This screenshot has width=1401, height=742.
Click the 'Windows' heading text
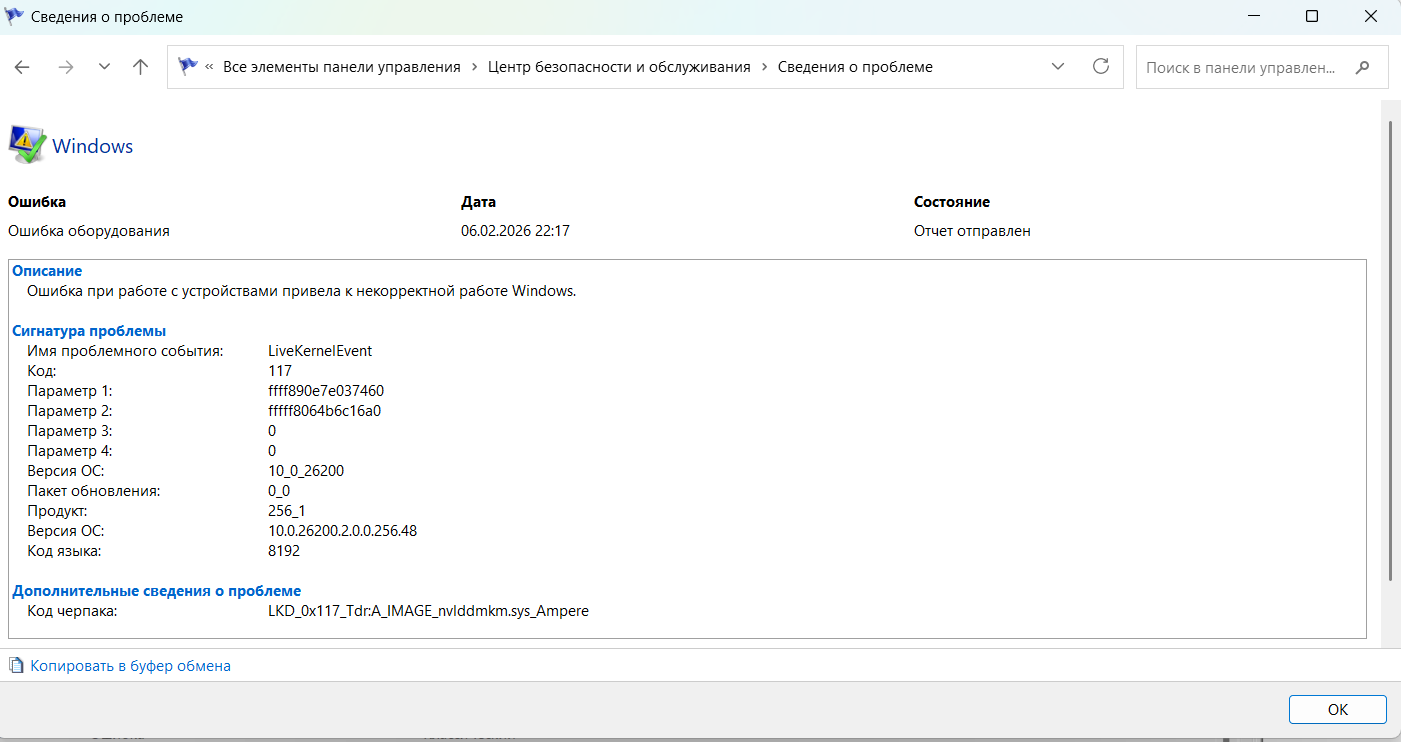point(93,146)
